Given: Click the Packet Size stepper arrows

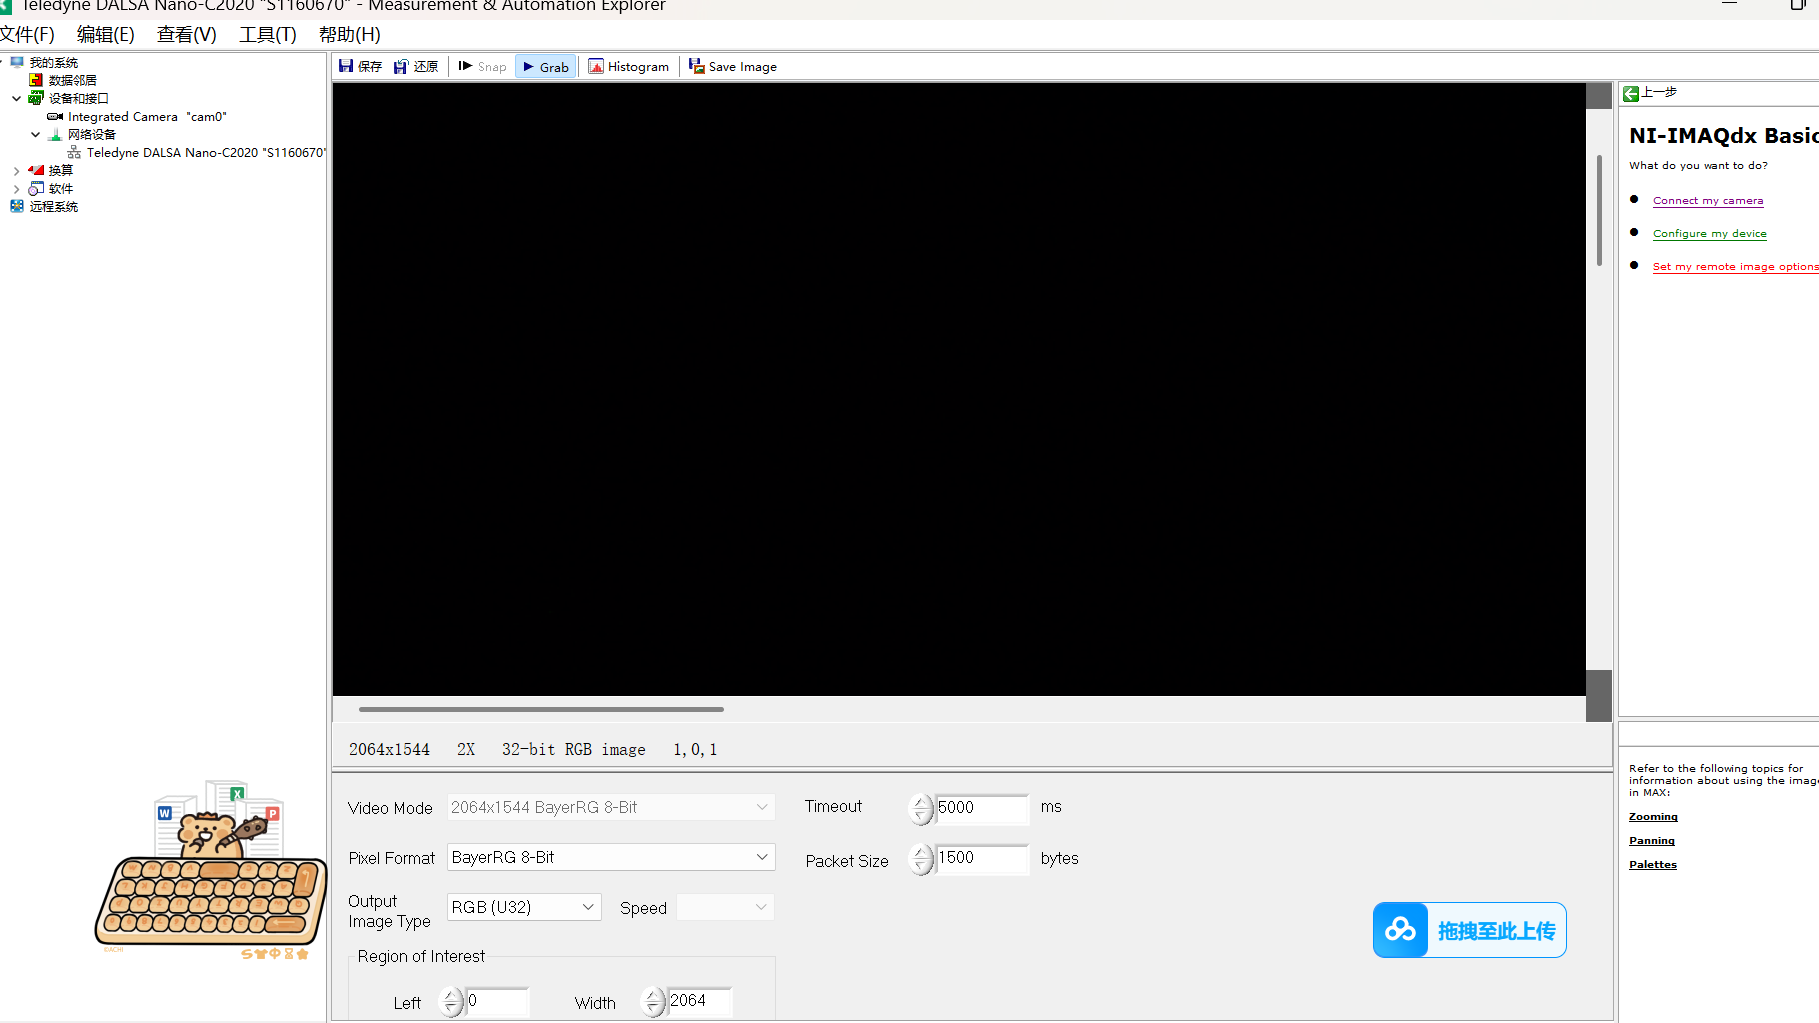Looking at the screenshot, I should (x=921, y=859).
